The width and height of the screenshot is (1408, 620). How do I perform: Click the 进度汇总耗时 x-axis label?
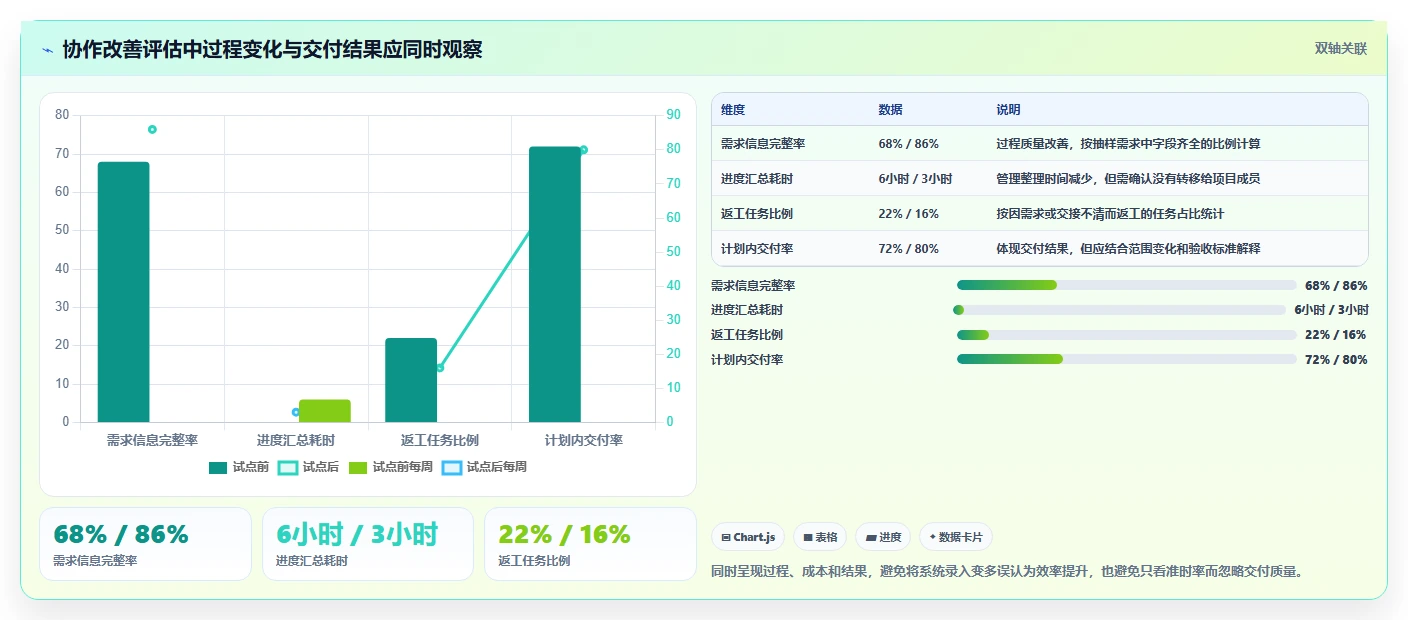[296, 440]
